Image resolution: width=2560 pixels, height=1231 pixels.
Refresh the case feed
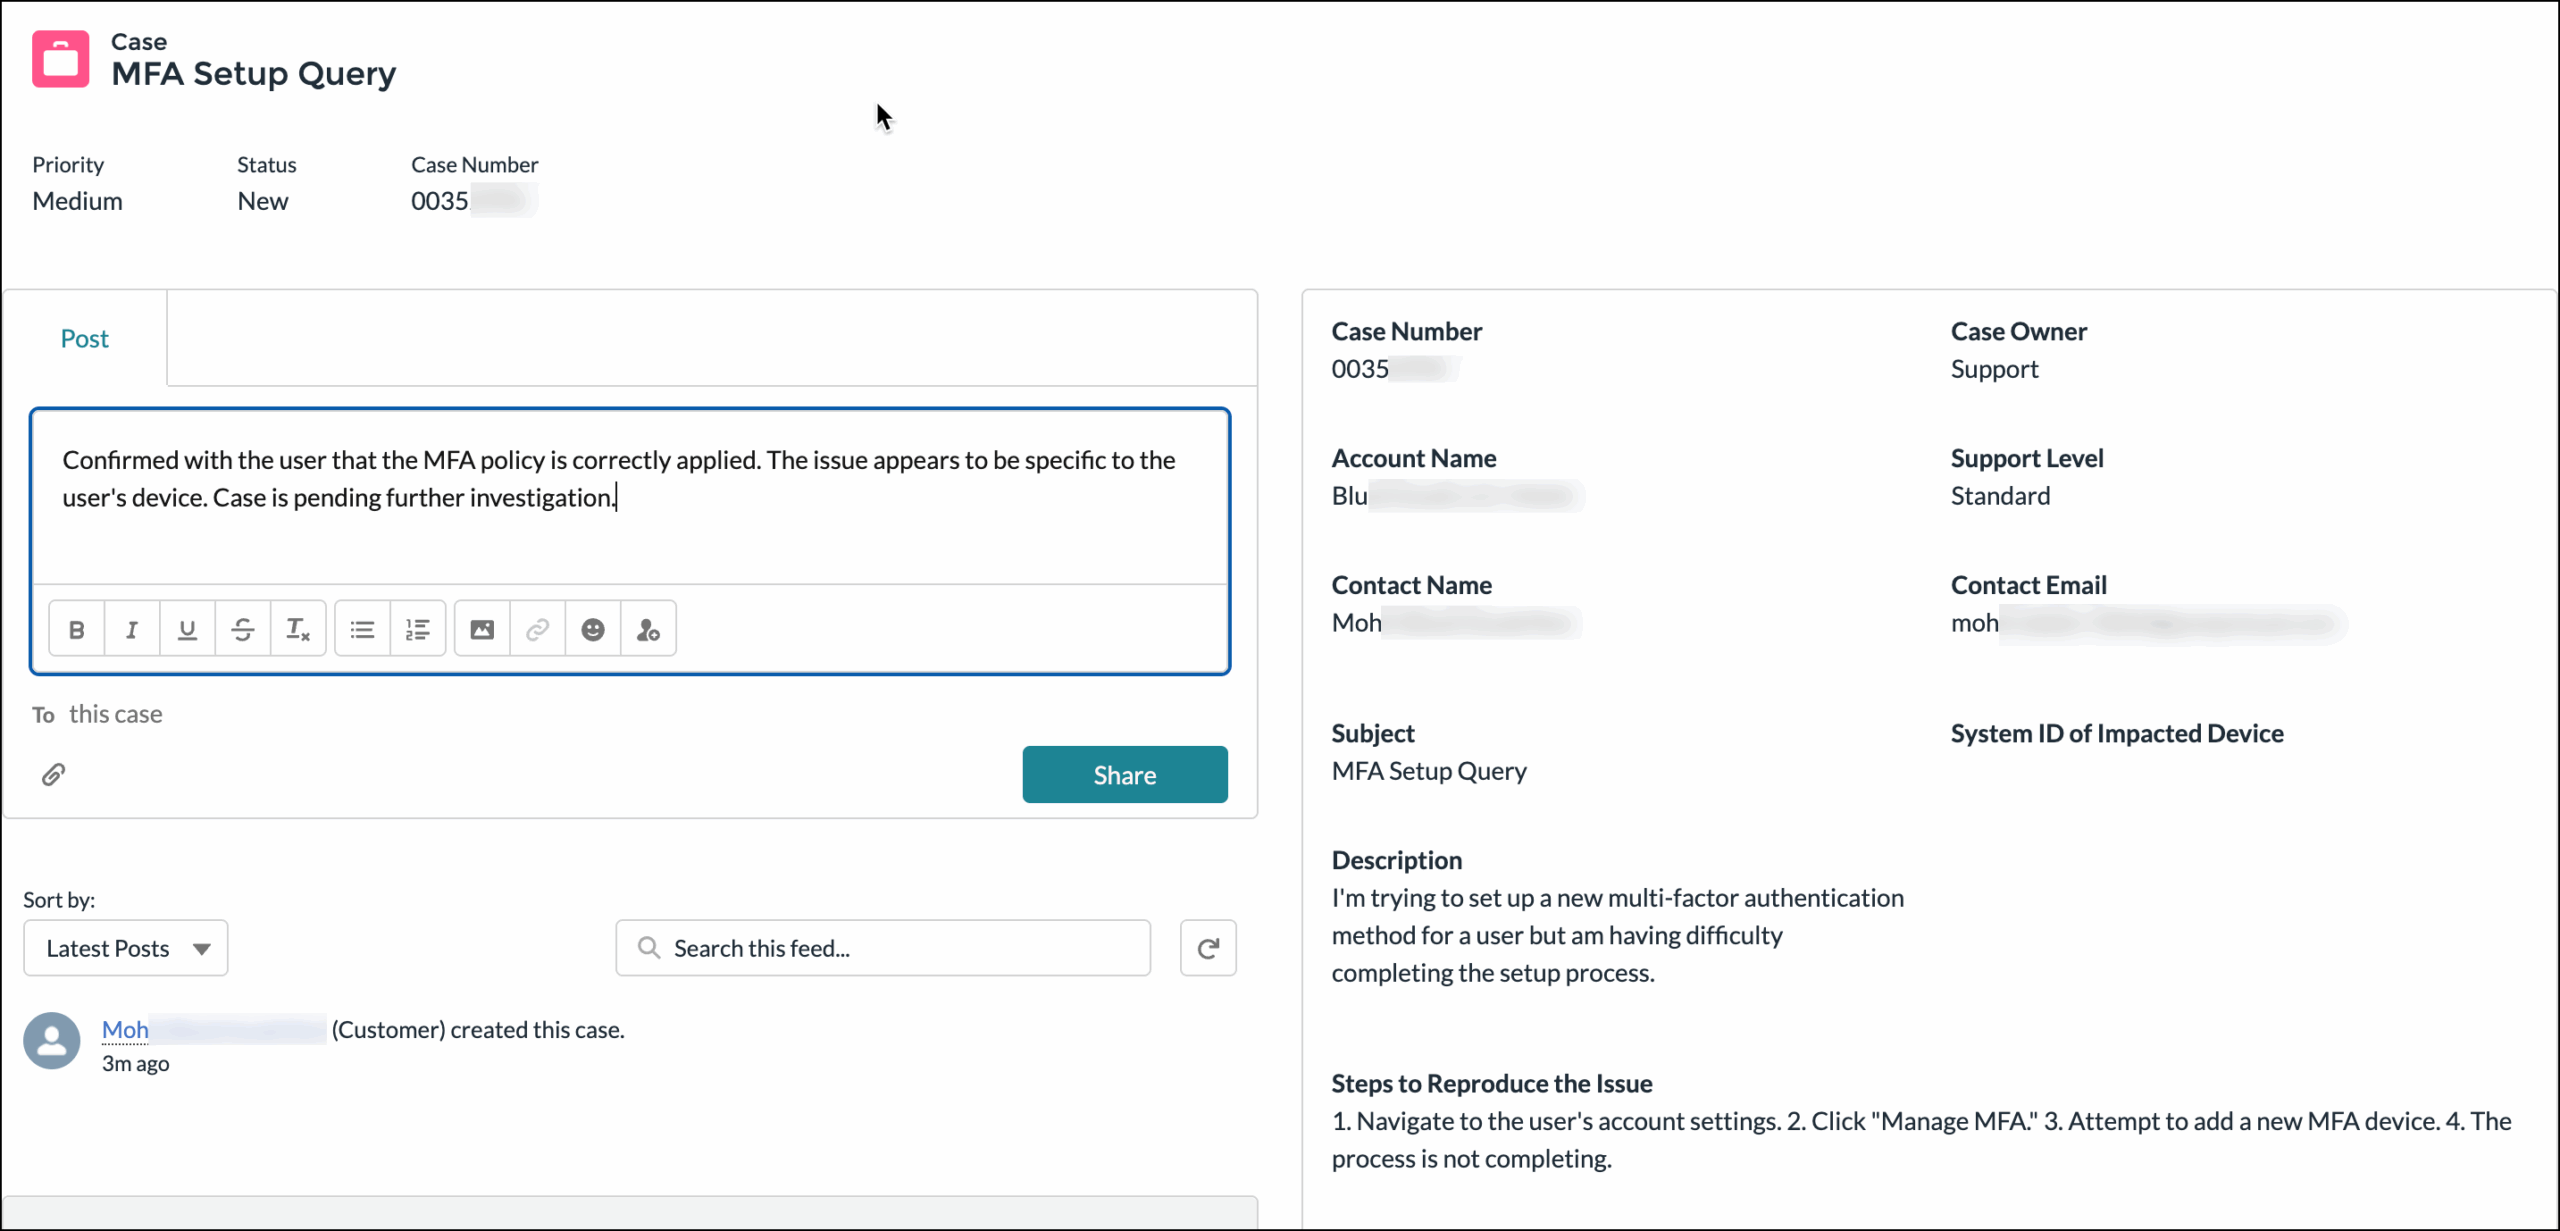[1208, 947]
